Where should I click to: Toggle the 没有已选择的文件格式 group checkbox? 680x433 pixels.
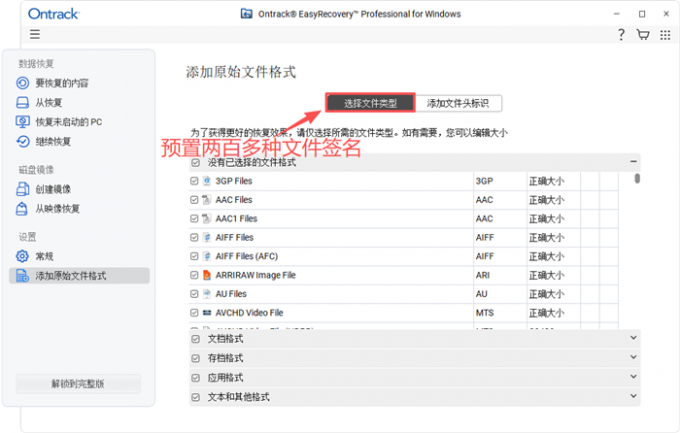(x=196, y=163)
